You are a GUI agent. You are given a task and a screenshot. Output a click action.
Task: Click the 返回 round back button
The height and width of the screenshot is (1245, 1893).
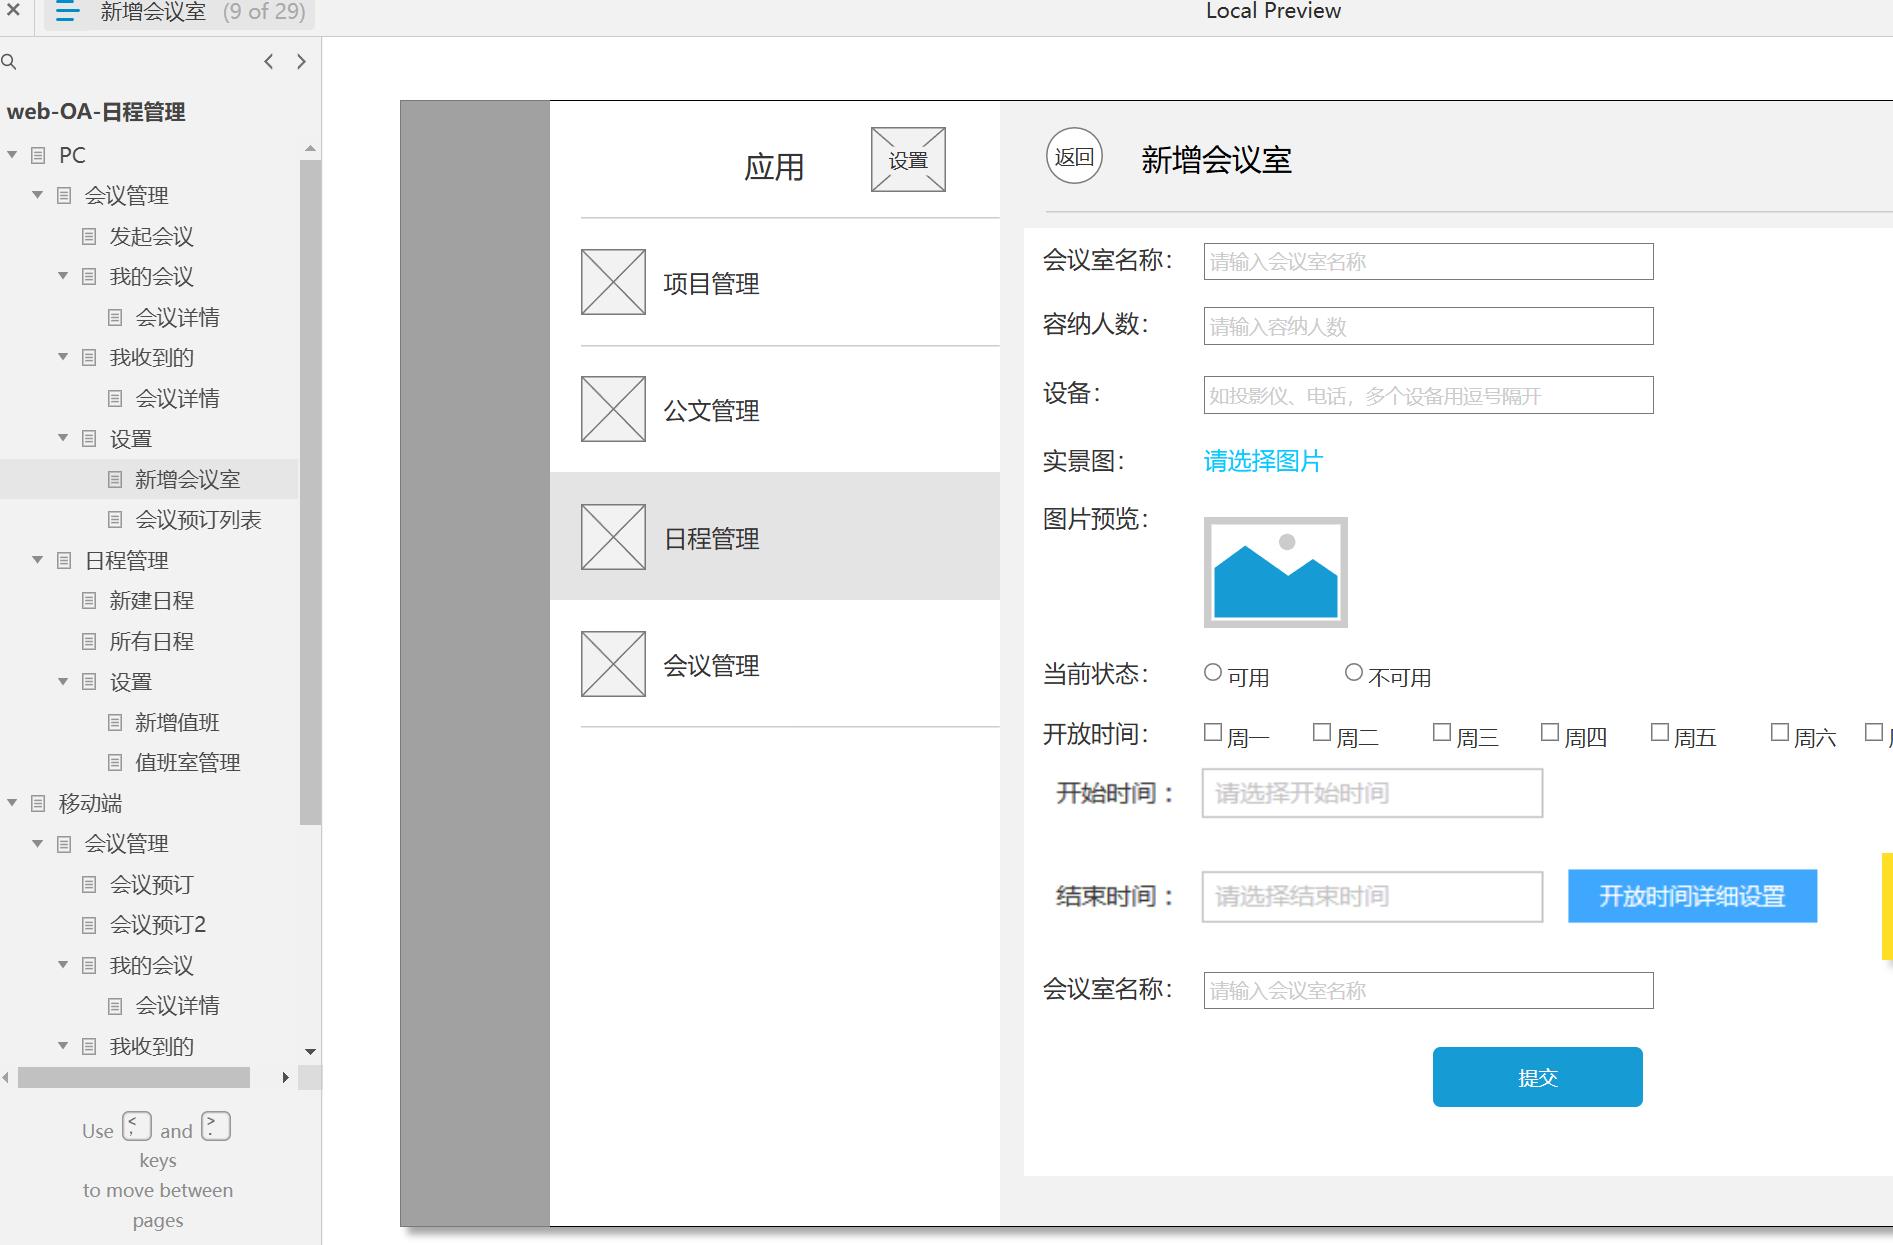[x=1074, y=156]
